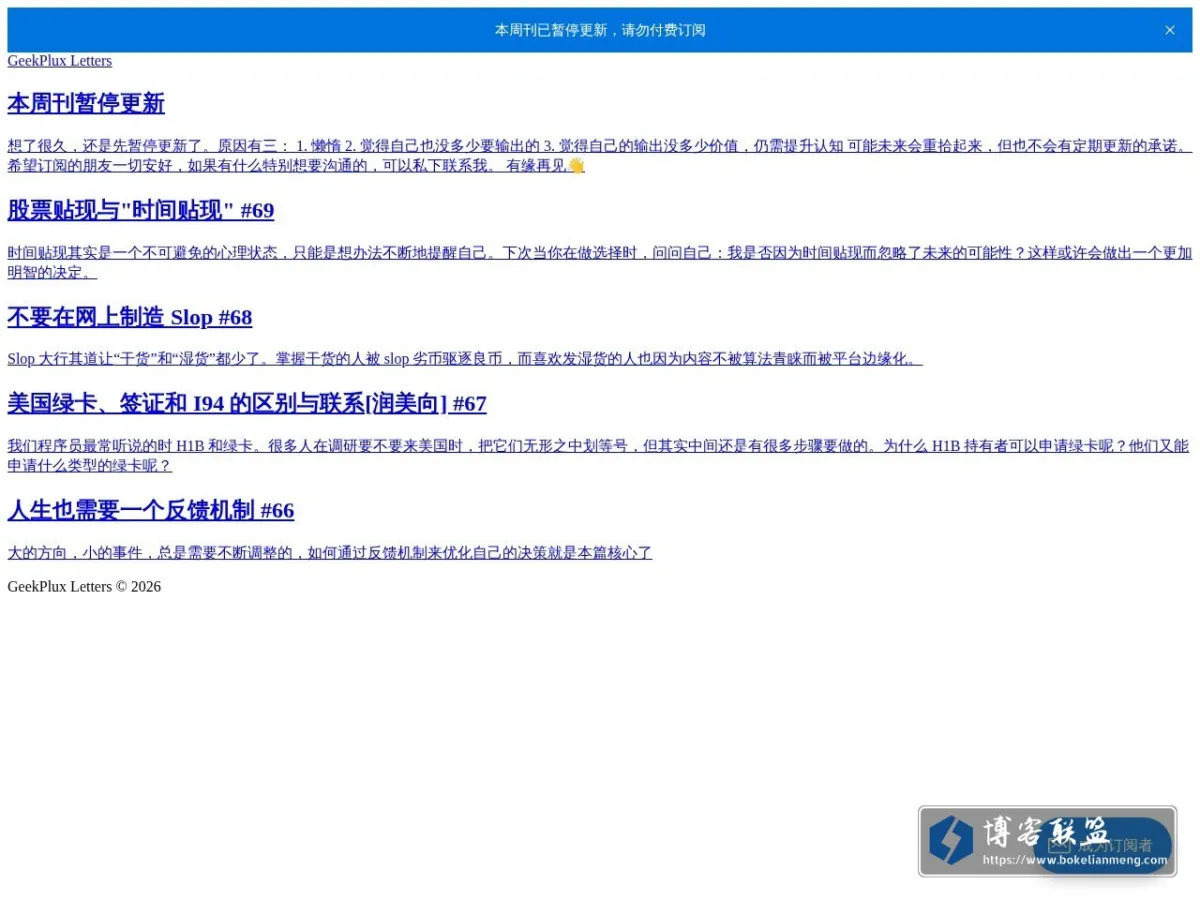Open the post 美国绿卡、签证和 I94 的区别与联系 #67
1200x900 pixels.
pyautogui.click(x=247, y=403)
